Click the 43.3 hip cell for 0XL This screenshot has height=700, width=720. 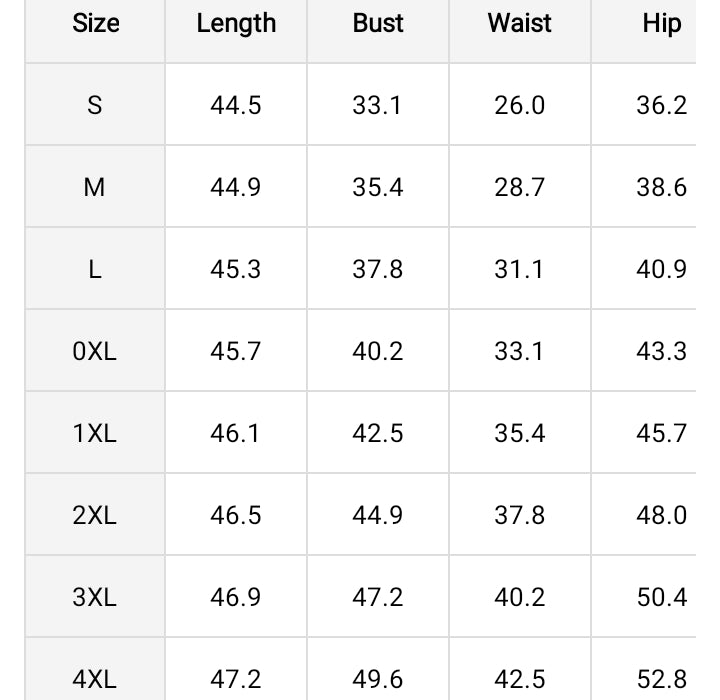661,351
